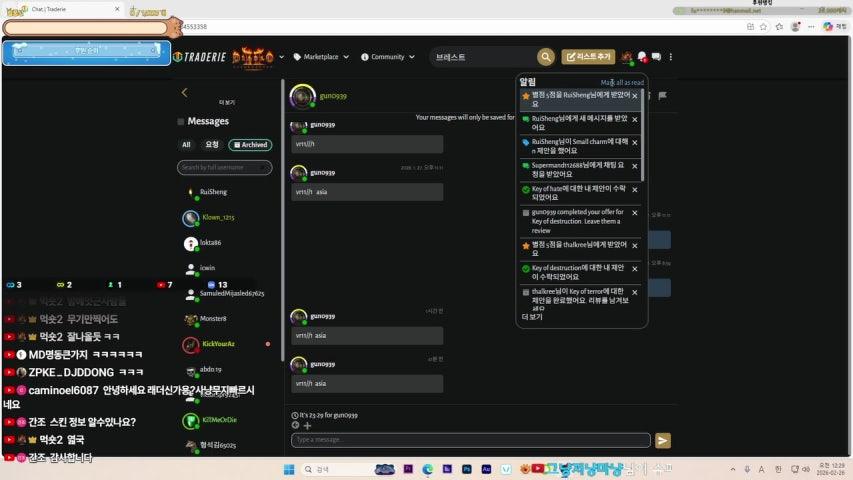Close the Chat | Traderie browser tab
This screenshot has width=853, height=480.
pos(117,9)
